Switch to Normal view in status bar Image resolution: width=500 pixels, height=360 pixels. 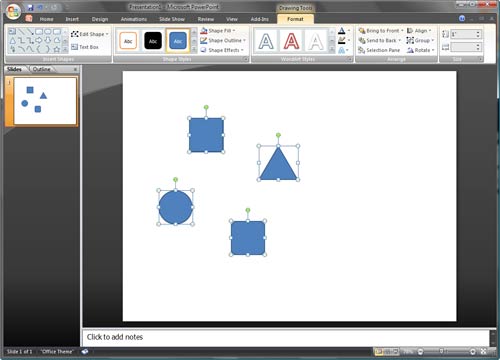tap(379, 351)
